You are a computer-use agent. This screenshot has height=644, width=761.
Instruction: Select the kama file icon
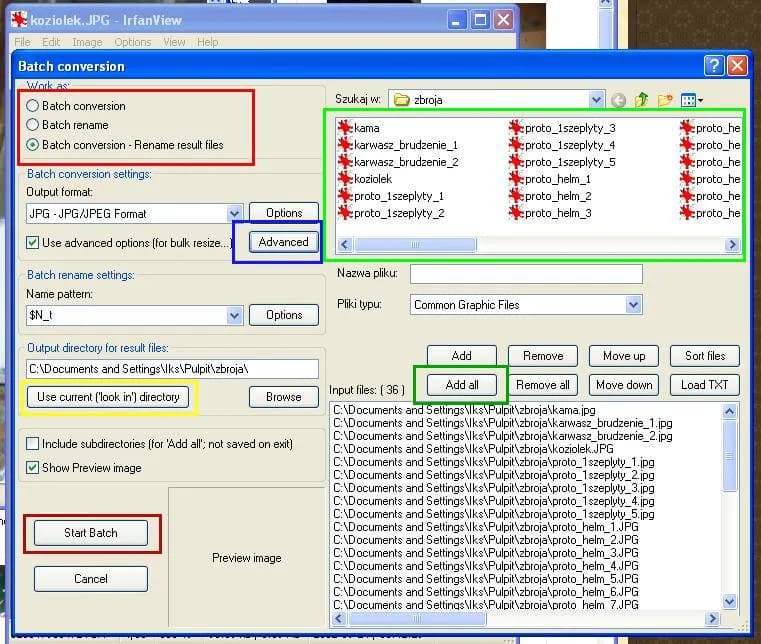tap(346, 128)
